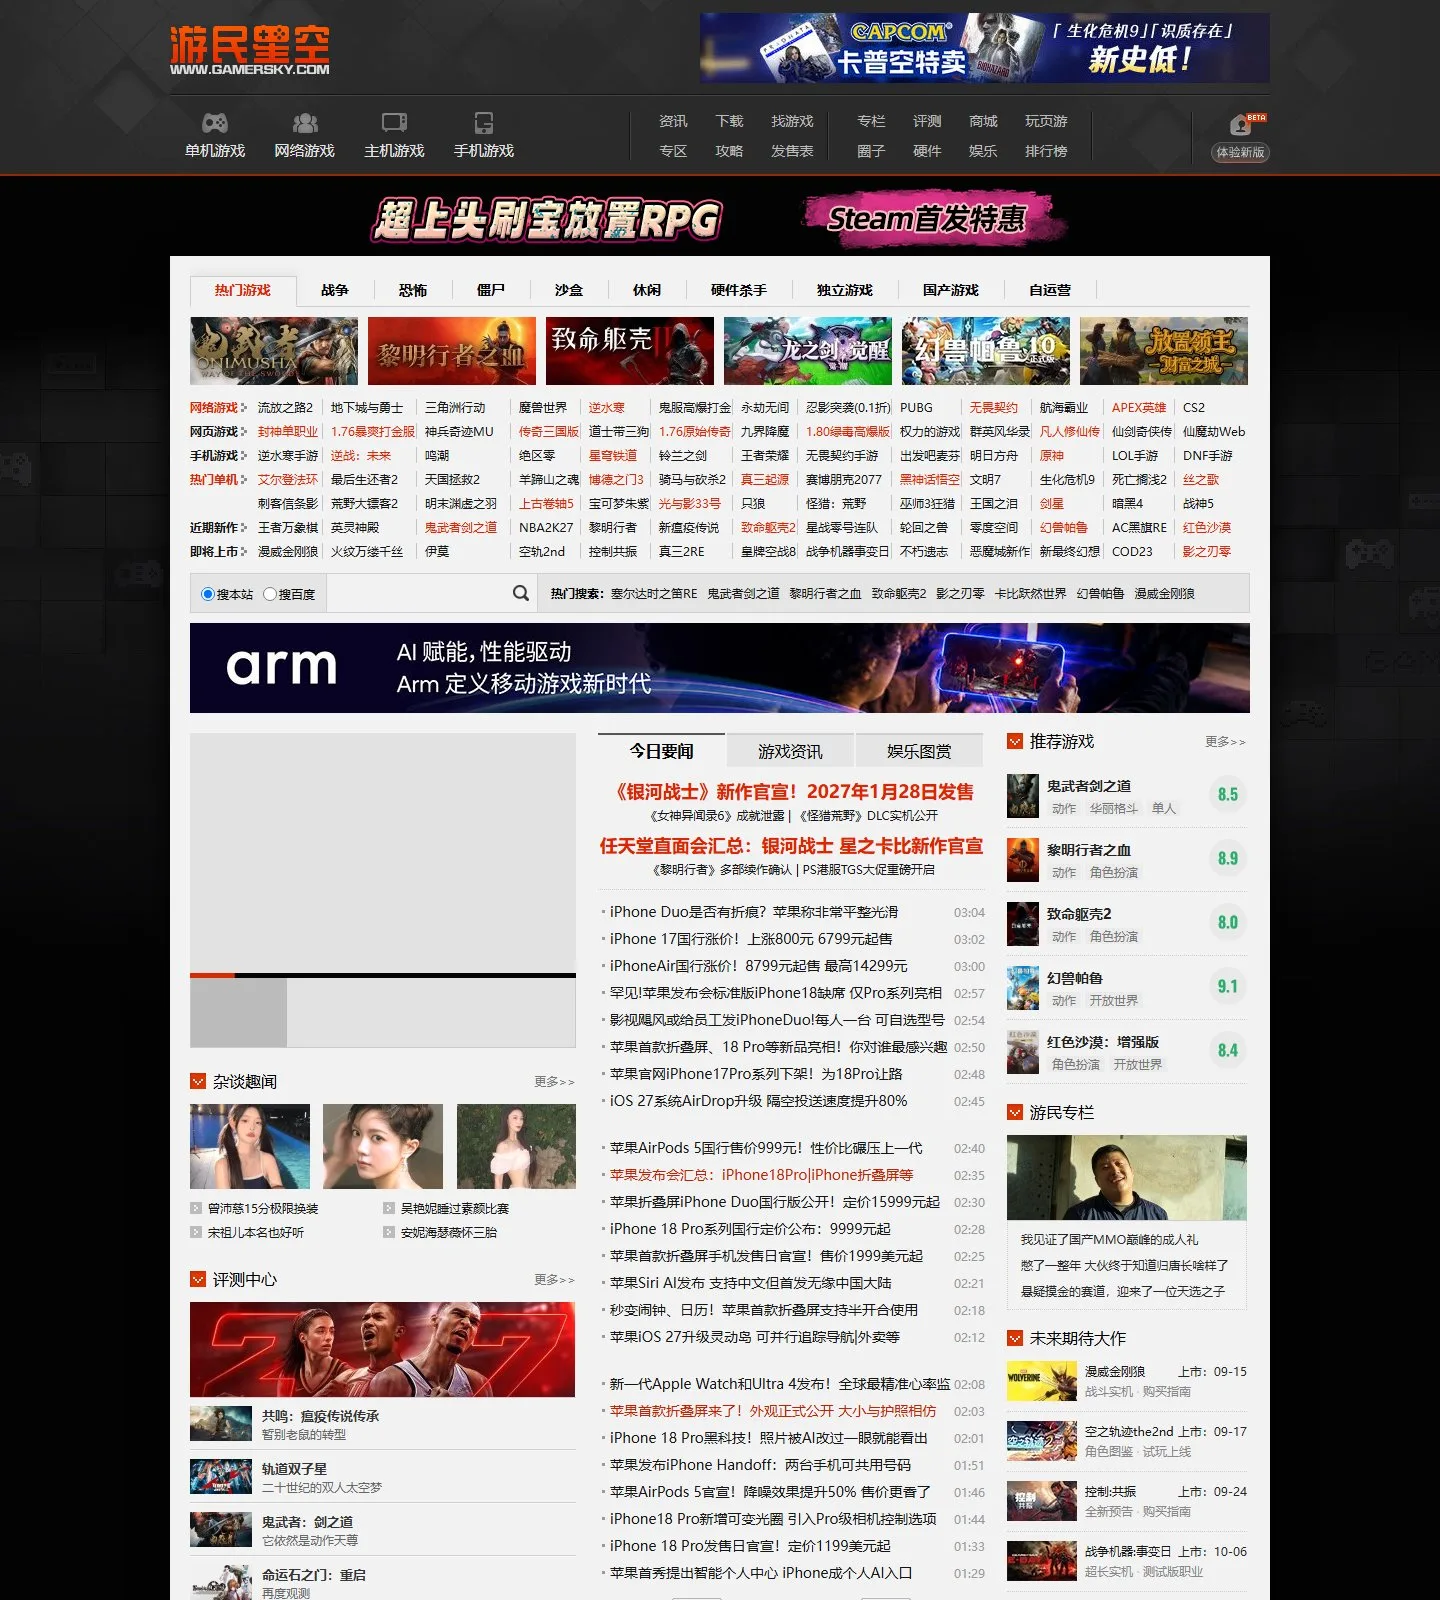
Task: Open the 发售表 navigation link
Action: point(792,151)
